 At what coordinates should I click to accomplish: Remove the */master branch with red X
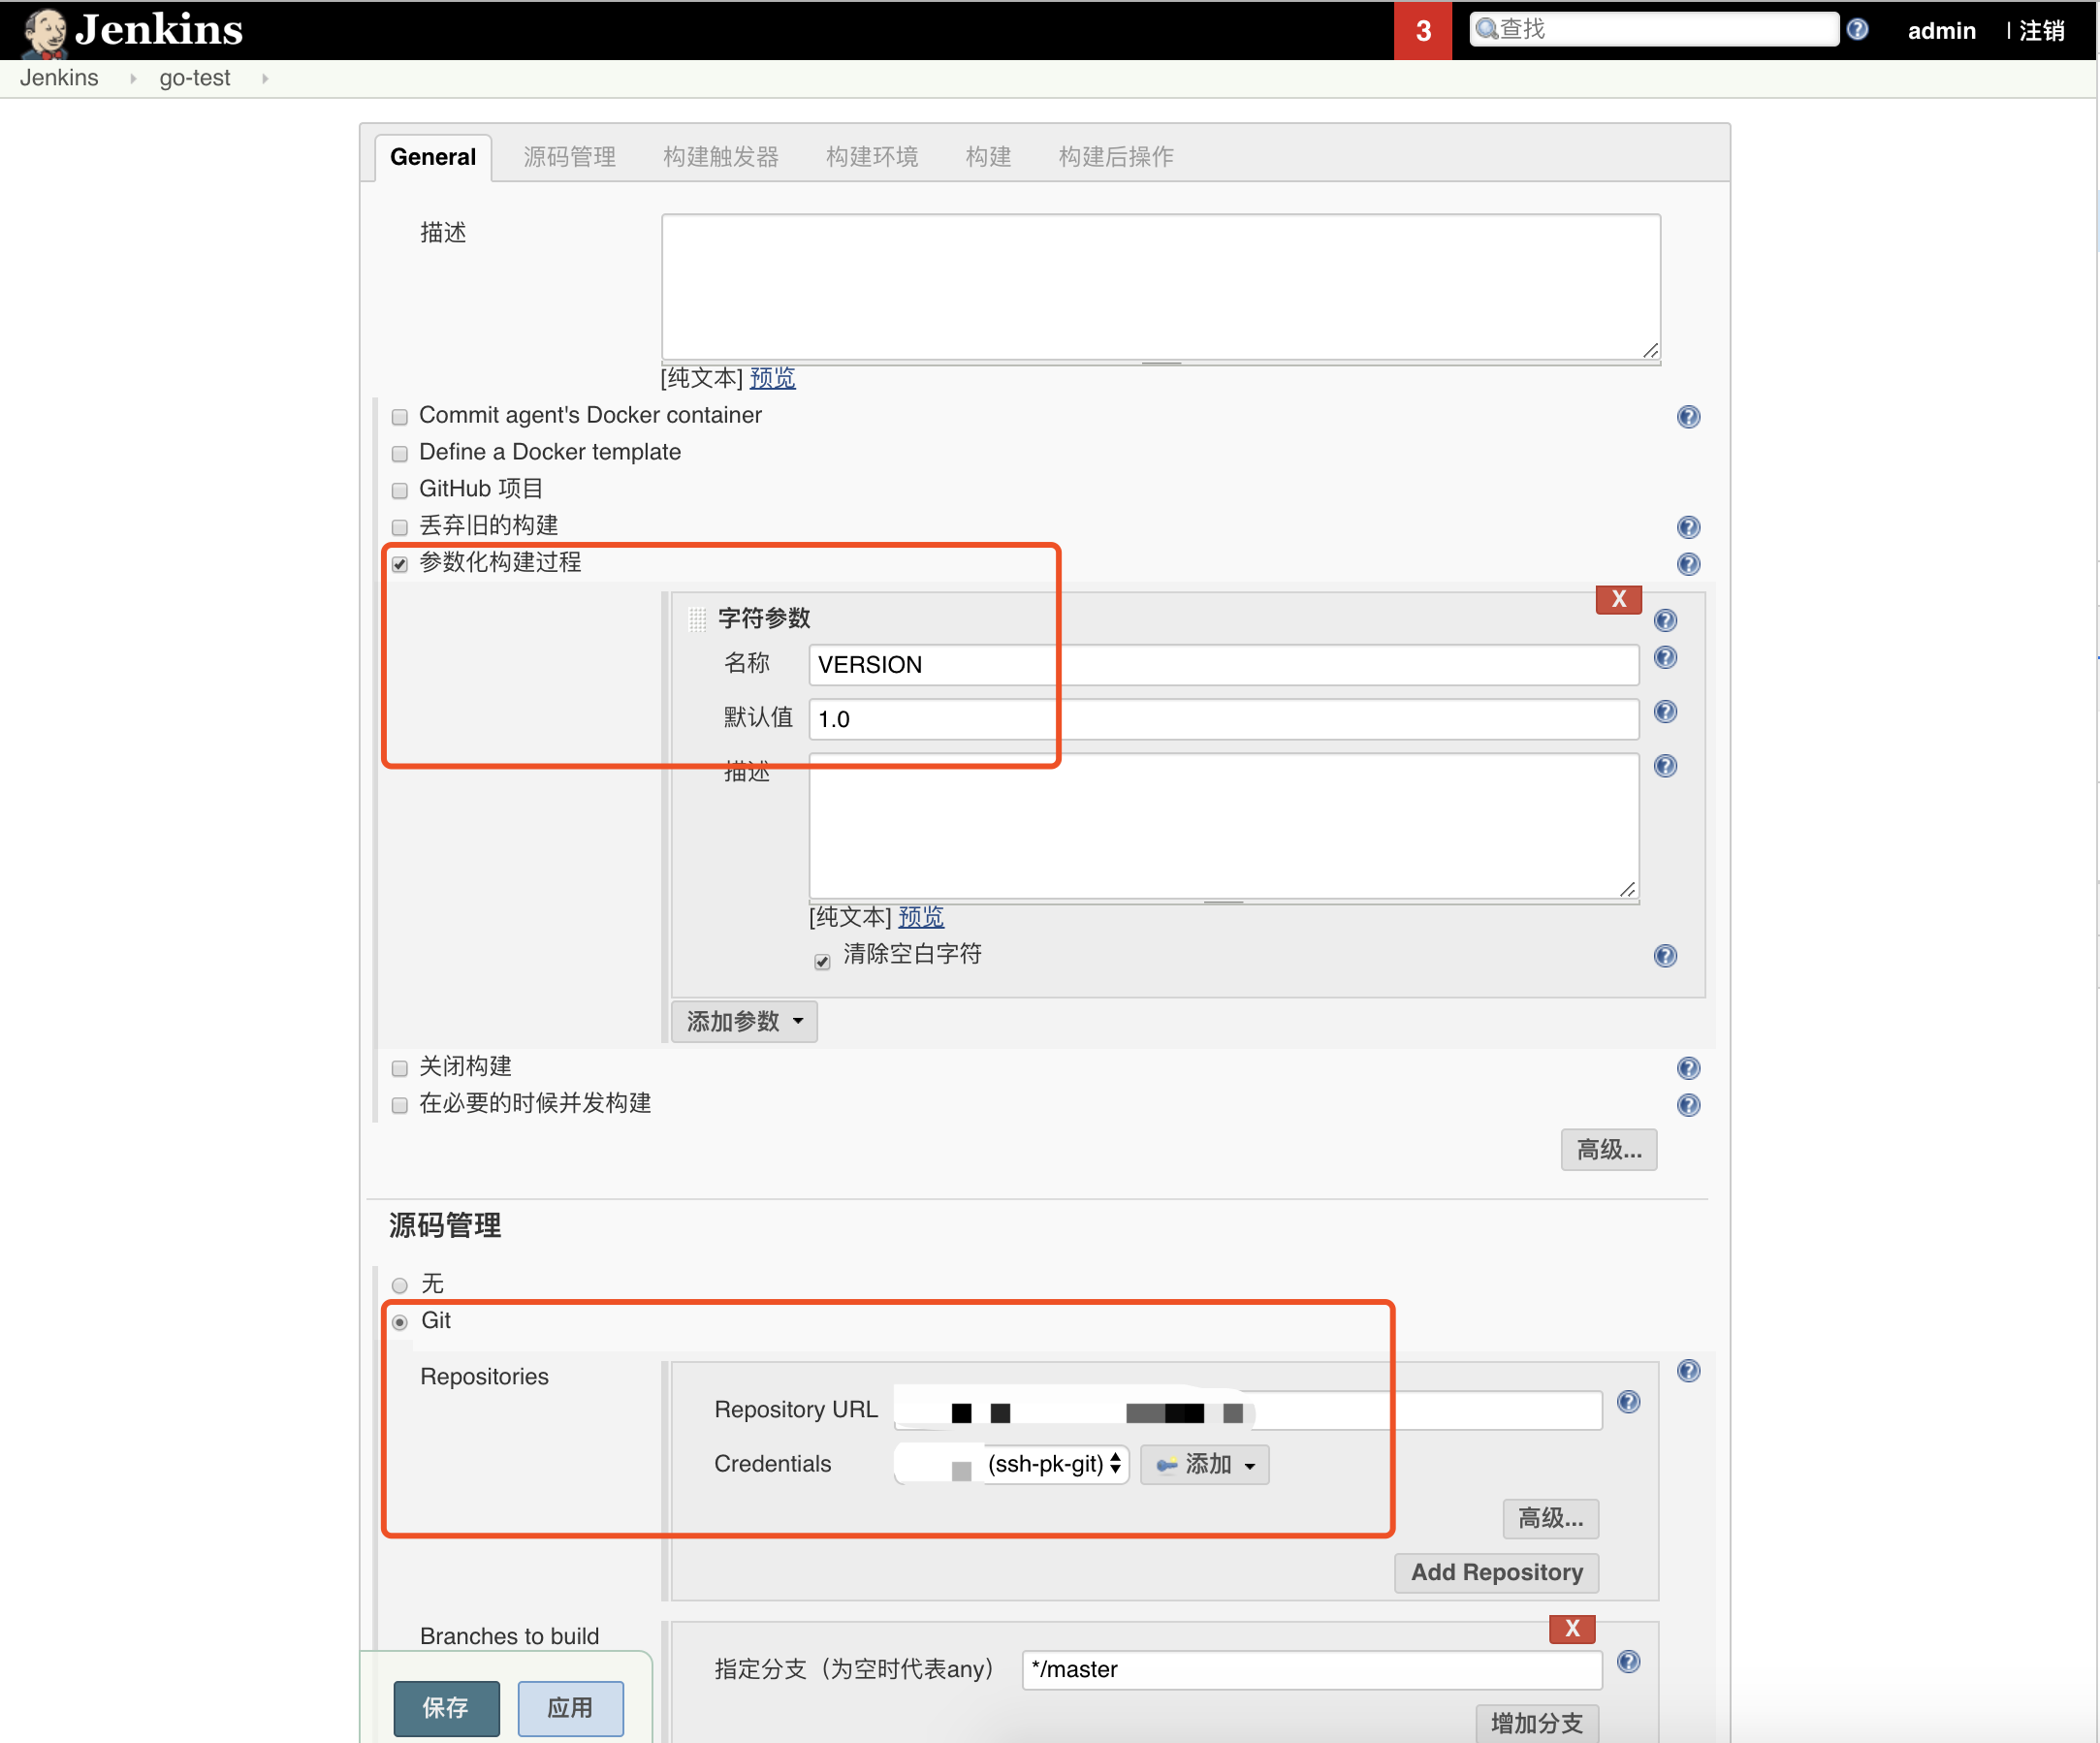pos(1571,1628)
